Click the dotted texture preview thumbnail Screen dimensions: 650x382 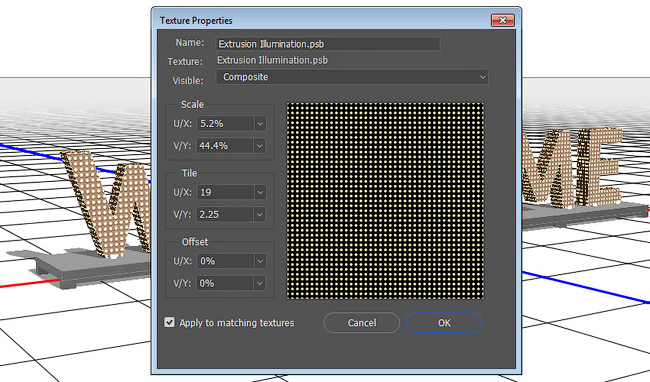(x=385, y=201)
